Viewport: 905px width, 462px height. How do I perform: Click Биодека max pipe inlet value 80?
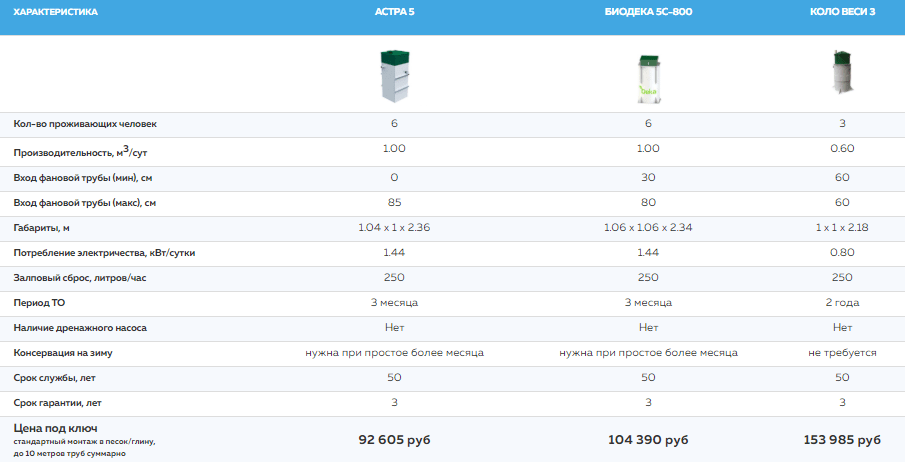tap(648, 203)
